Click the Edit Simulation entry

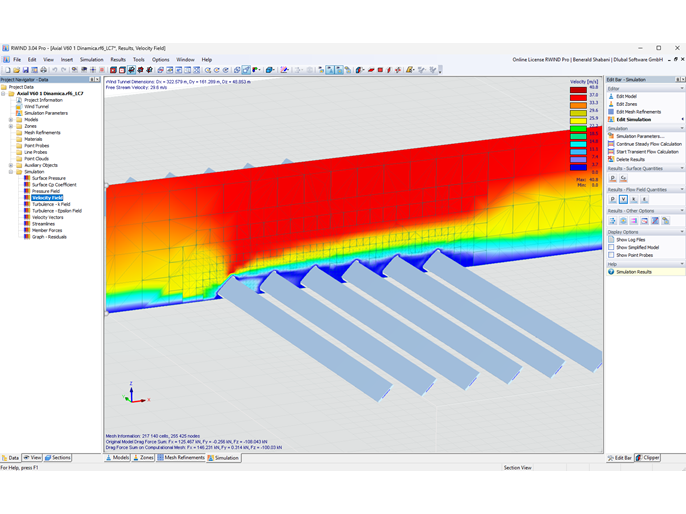634,119
